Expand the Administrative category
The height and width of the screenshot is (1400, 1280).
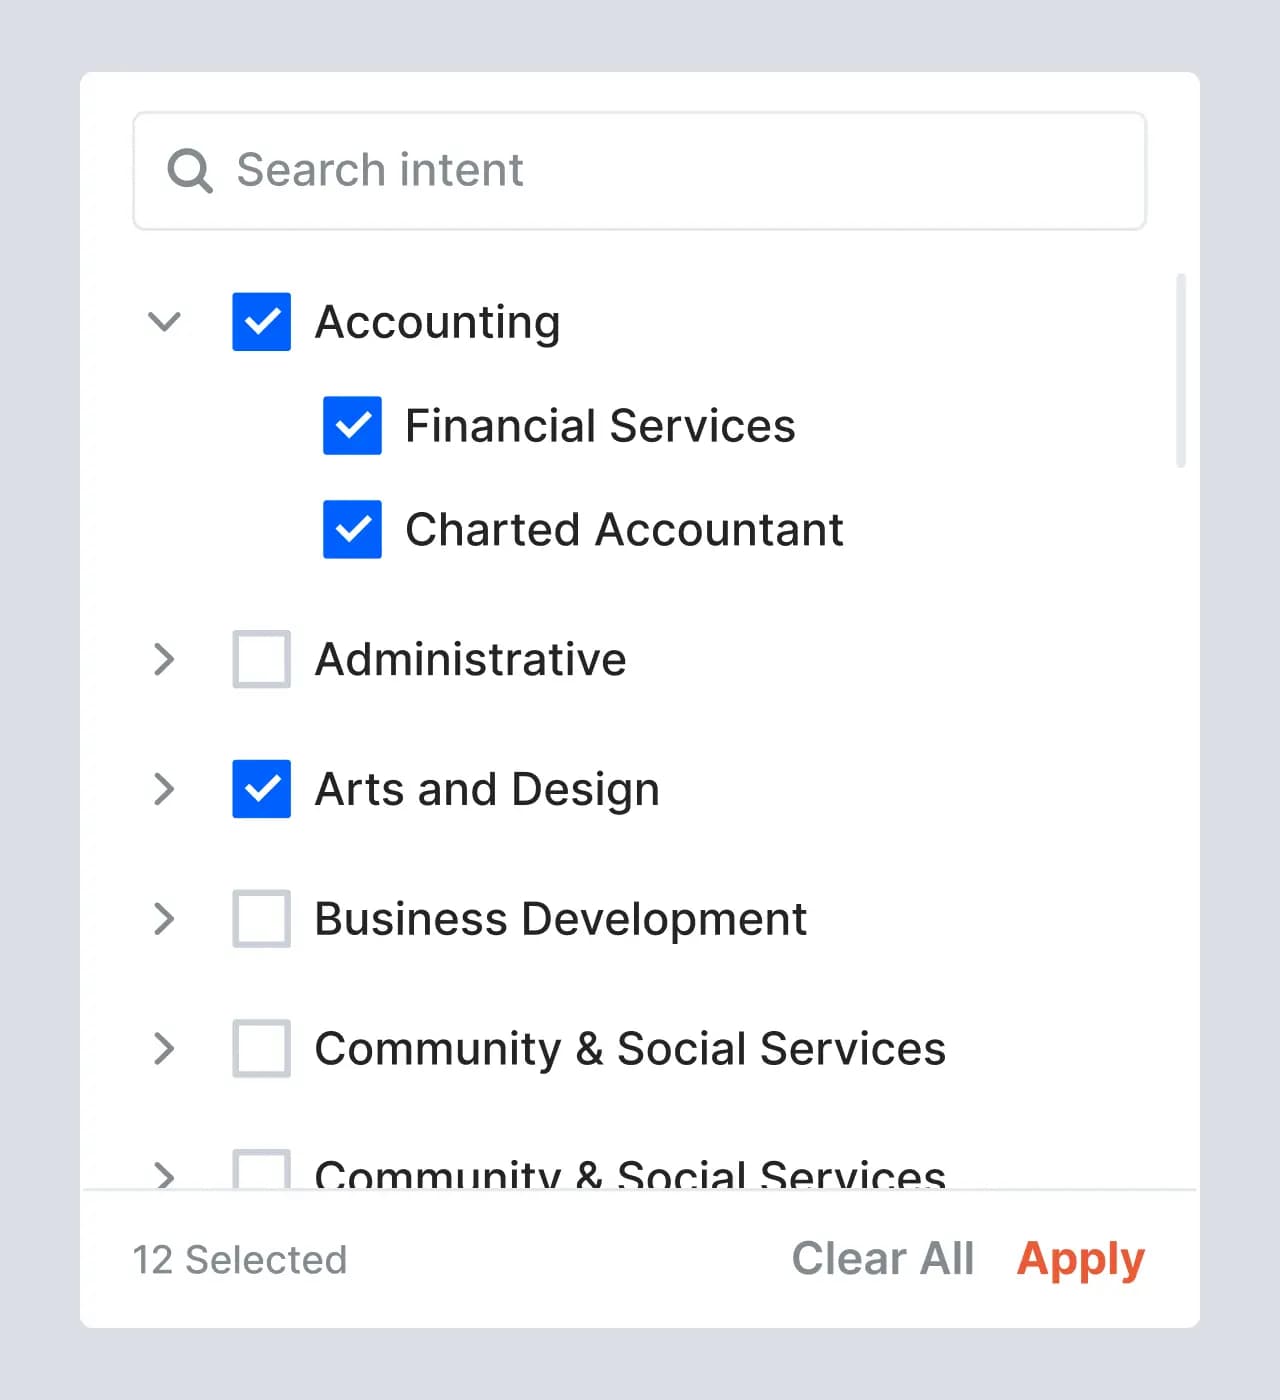(x=164, y=659)
